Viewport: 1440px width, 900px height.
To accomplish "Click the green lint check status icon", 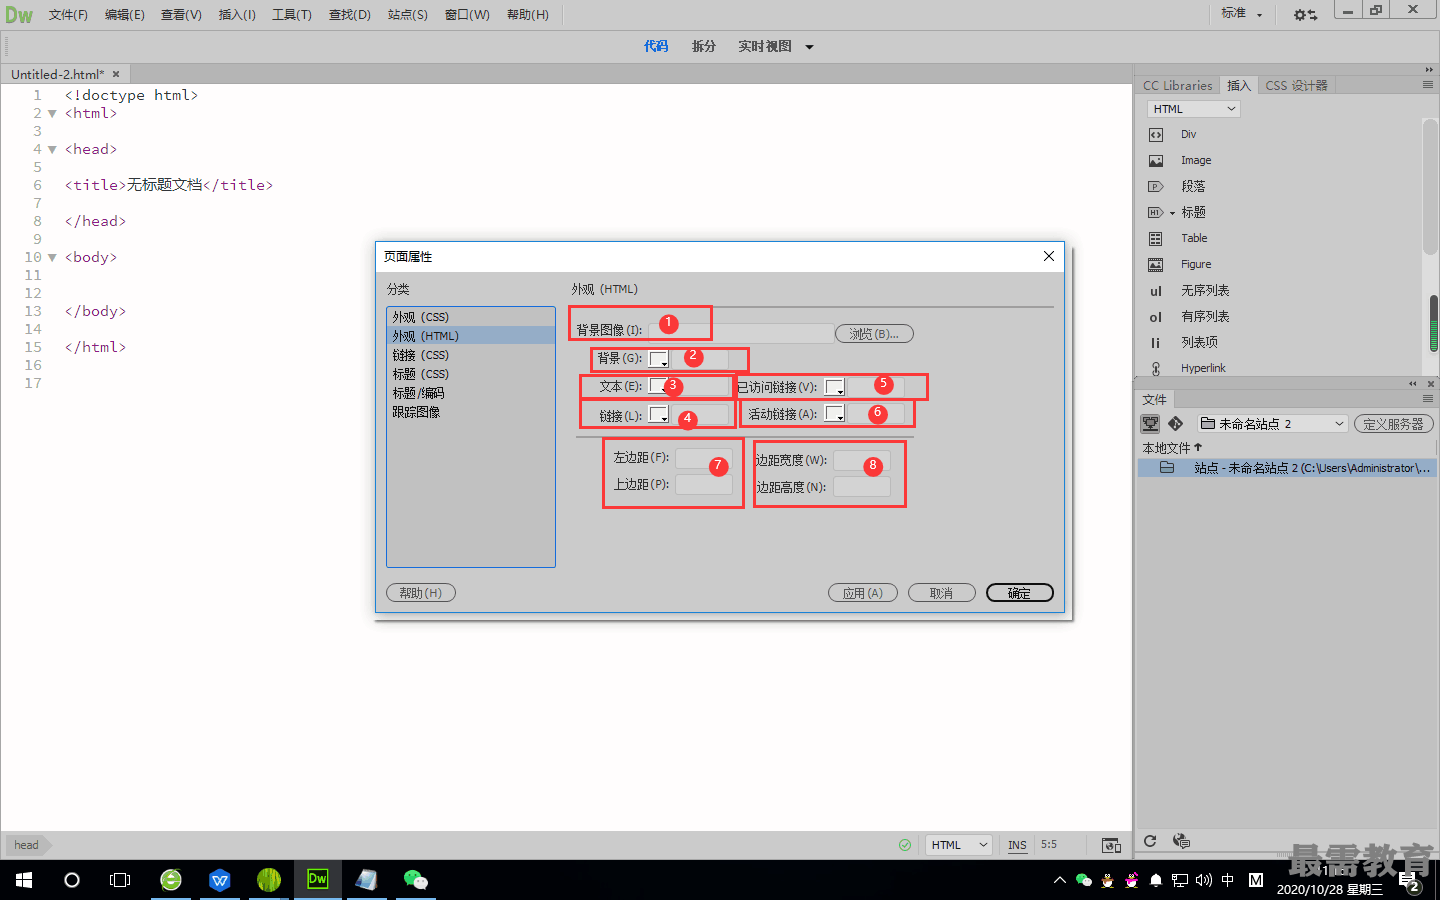I will (905, 845).
